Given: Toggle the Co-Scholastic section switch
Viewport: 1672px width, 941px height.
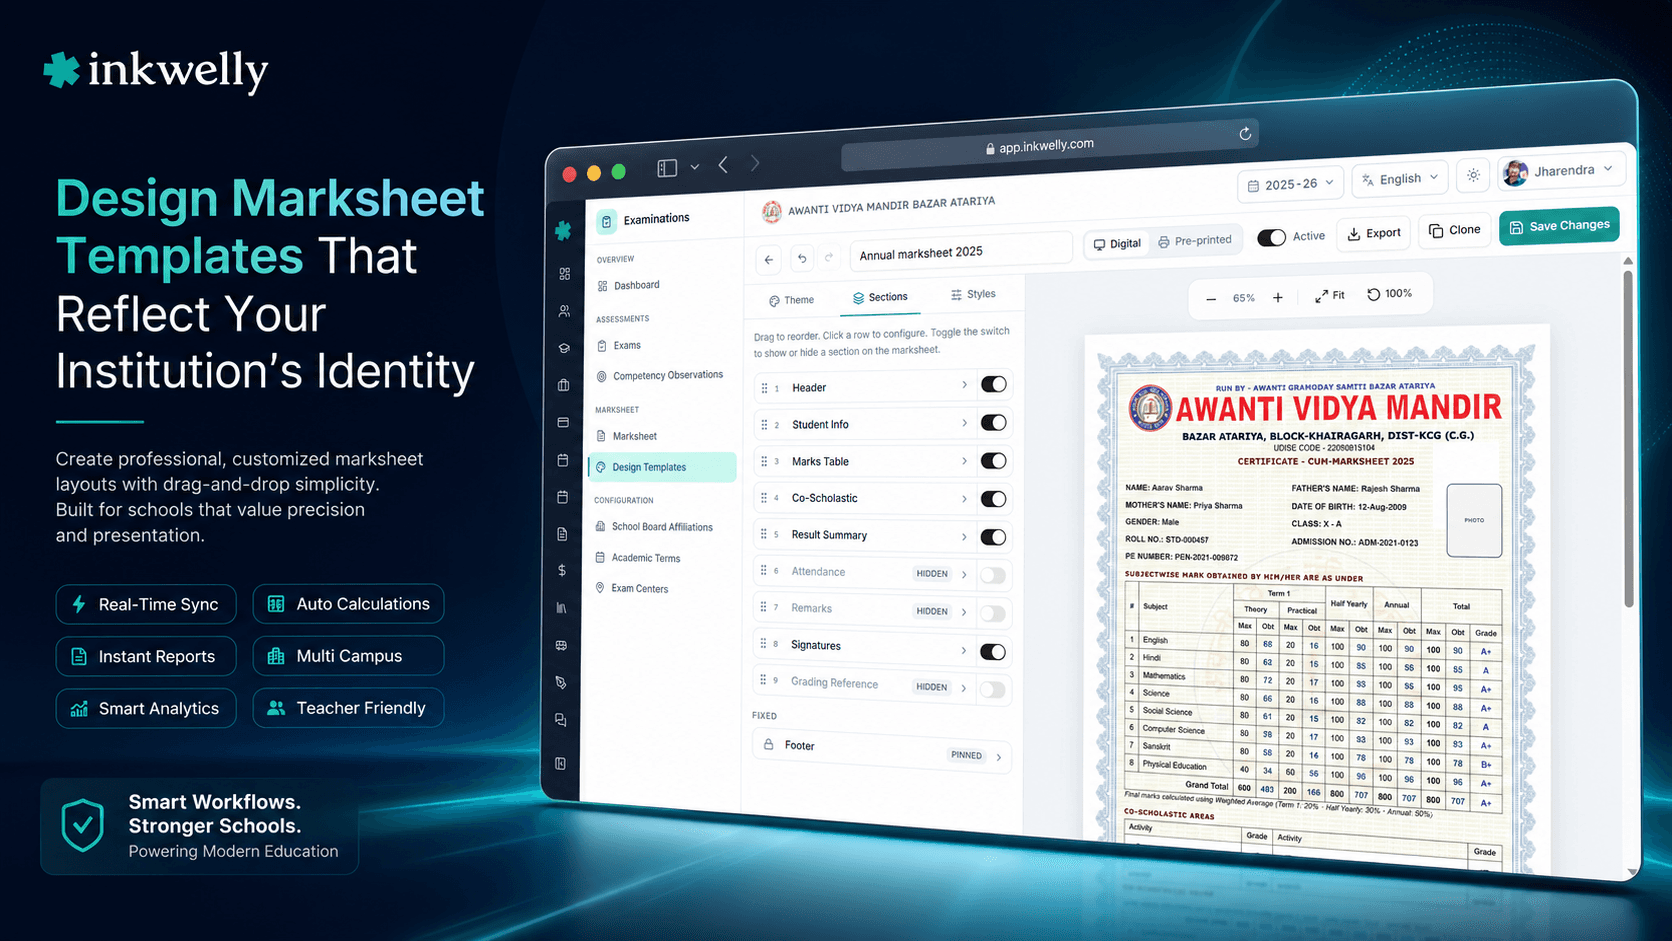Looking at the screenshot, I should pos(993,498).
